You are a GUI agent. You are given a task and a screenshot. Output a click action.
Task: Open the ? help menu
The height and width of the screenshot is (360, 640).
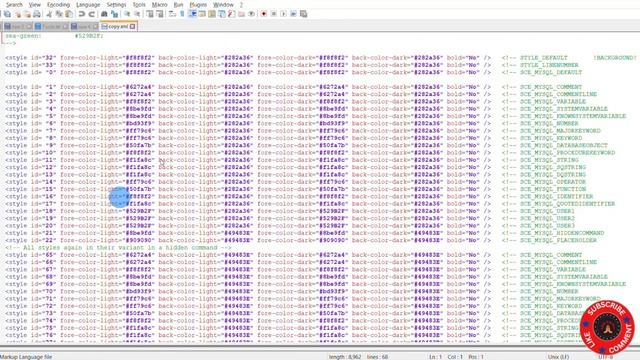[241, 4]
